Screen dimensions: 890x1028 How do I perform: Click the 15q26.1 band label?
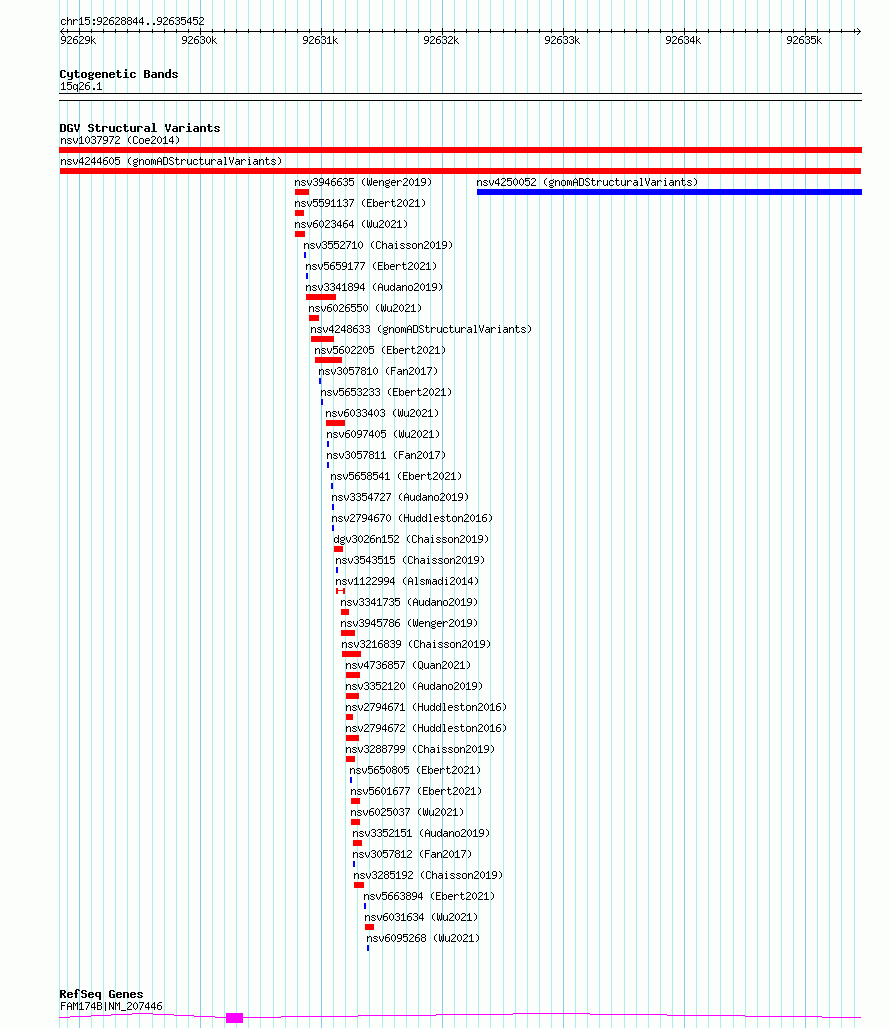click(81, 87)
